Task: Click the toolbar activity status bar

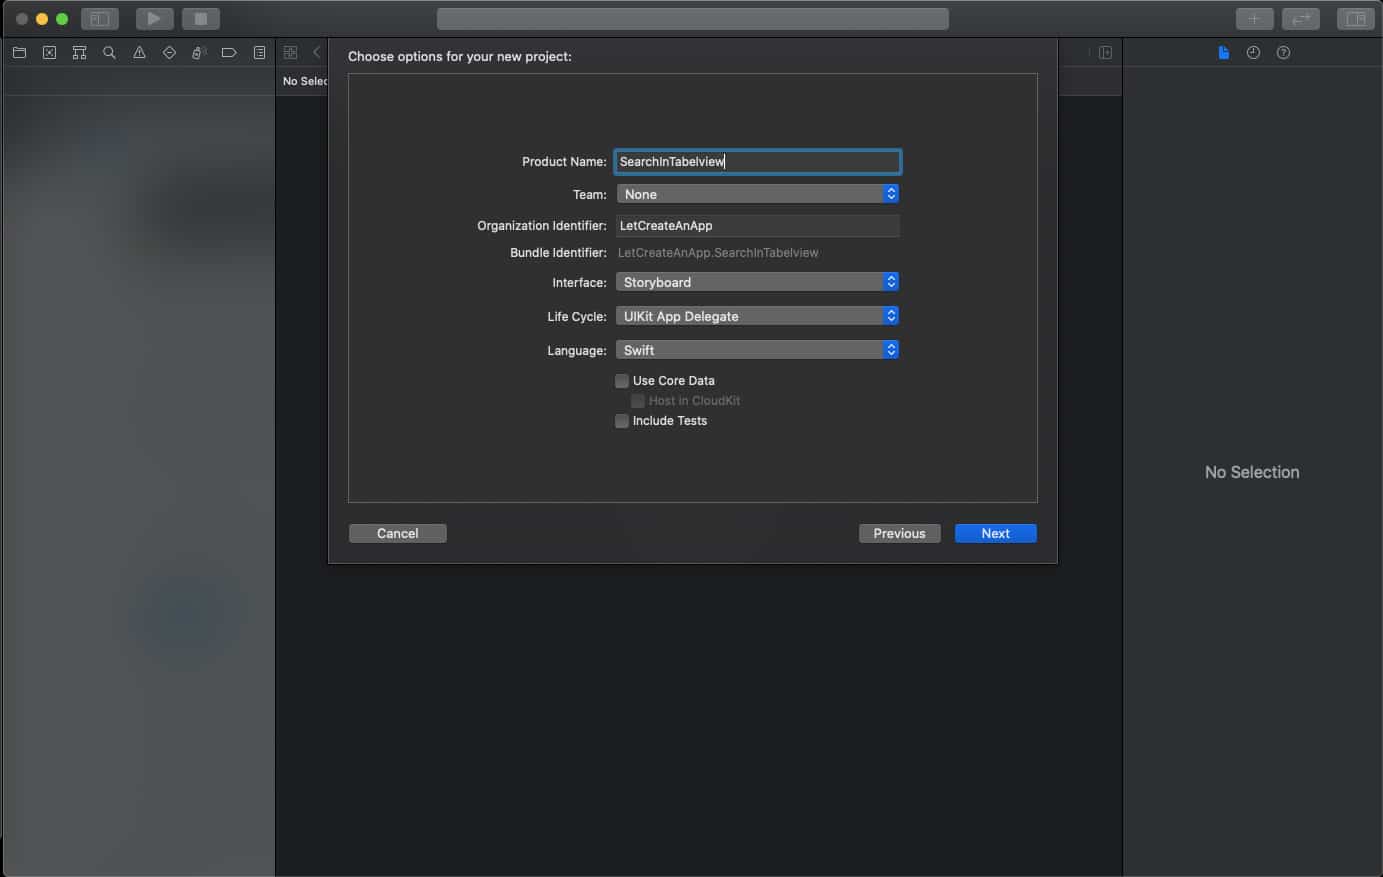Action: click(x=693, y=19)
